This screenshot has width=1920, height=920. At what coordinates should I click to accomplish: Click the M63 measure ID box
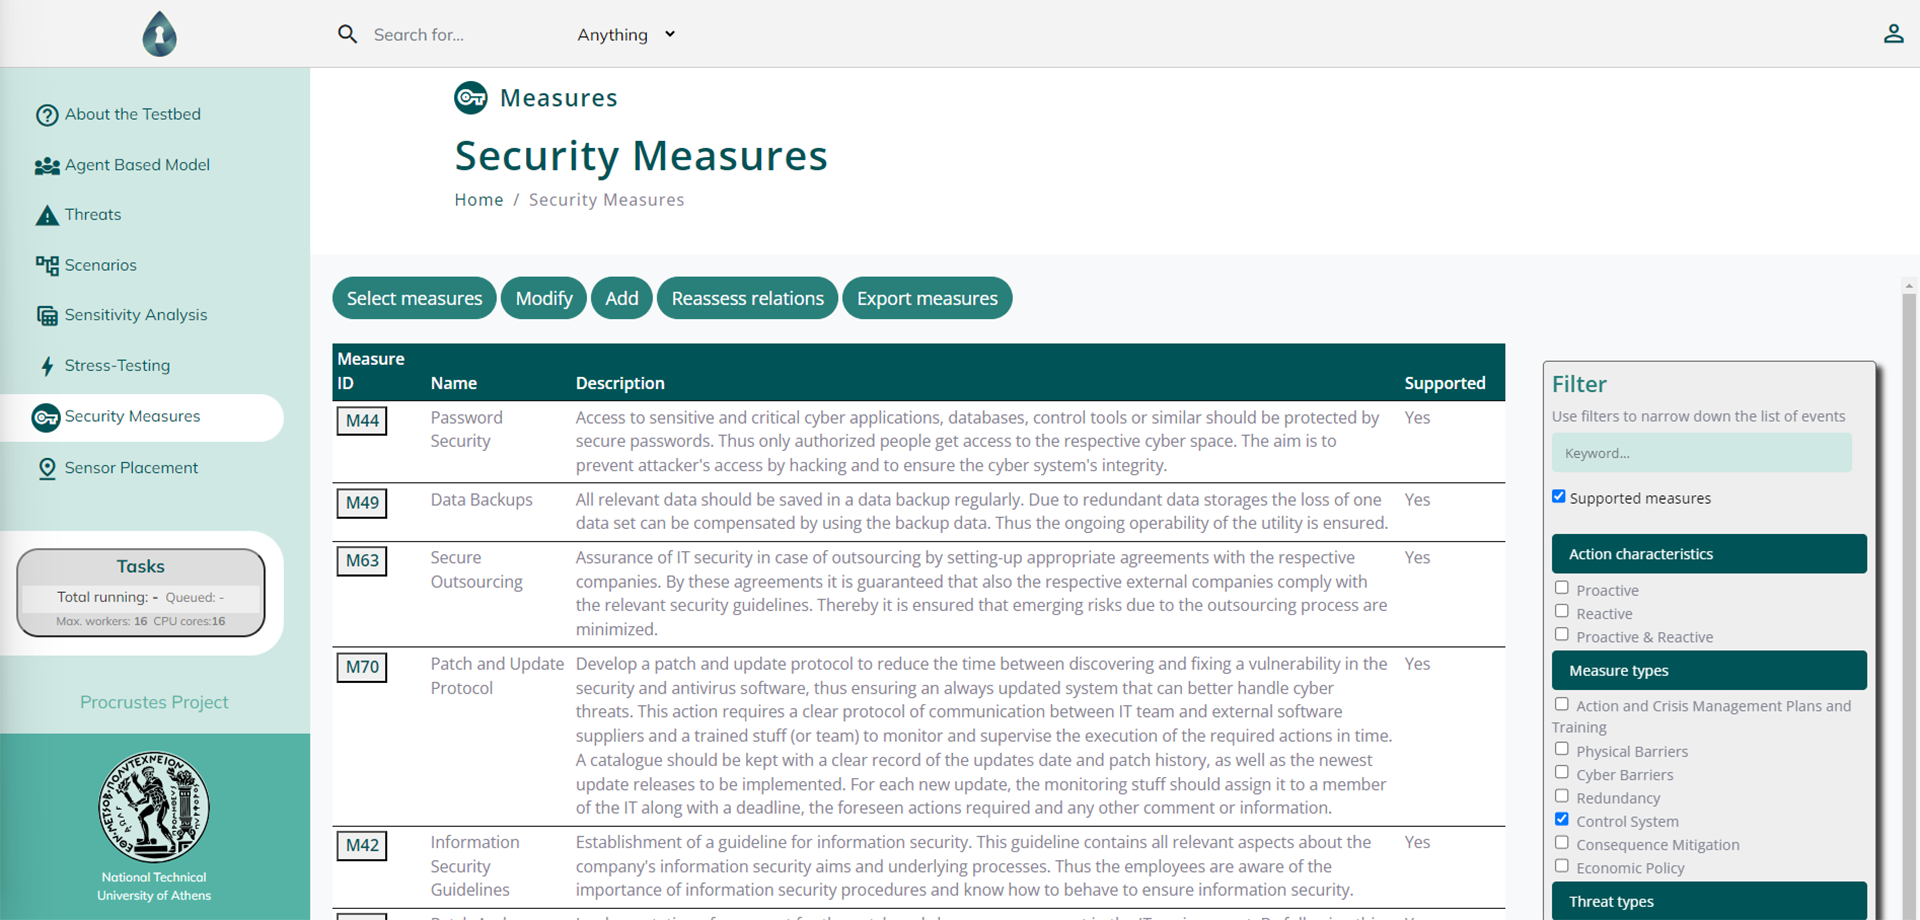coord(362,561)
